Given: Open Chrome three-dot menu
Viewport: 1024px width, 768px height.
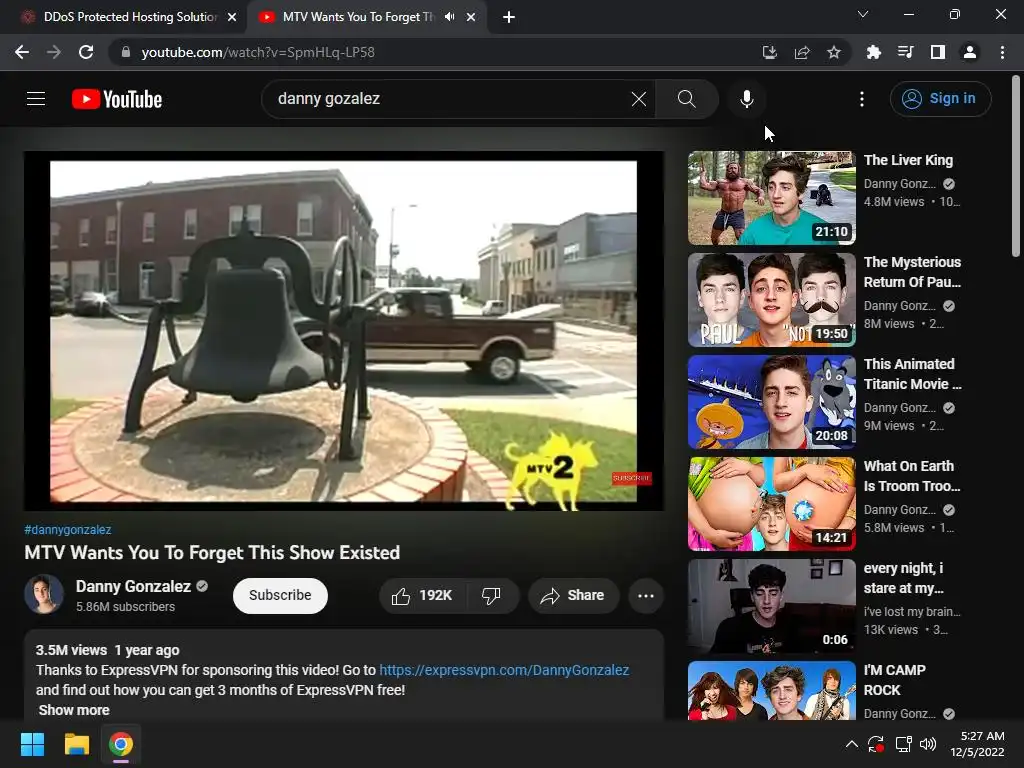Looking at the screenshot, I should pyautogui.click(x=1002, y=52).
